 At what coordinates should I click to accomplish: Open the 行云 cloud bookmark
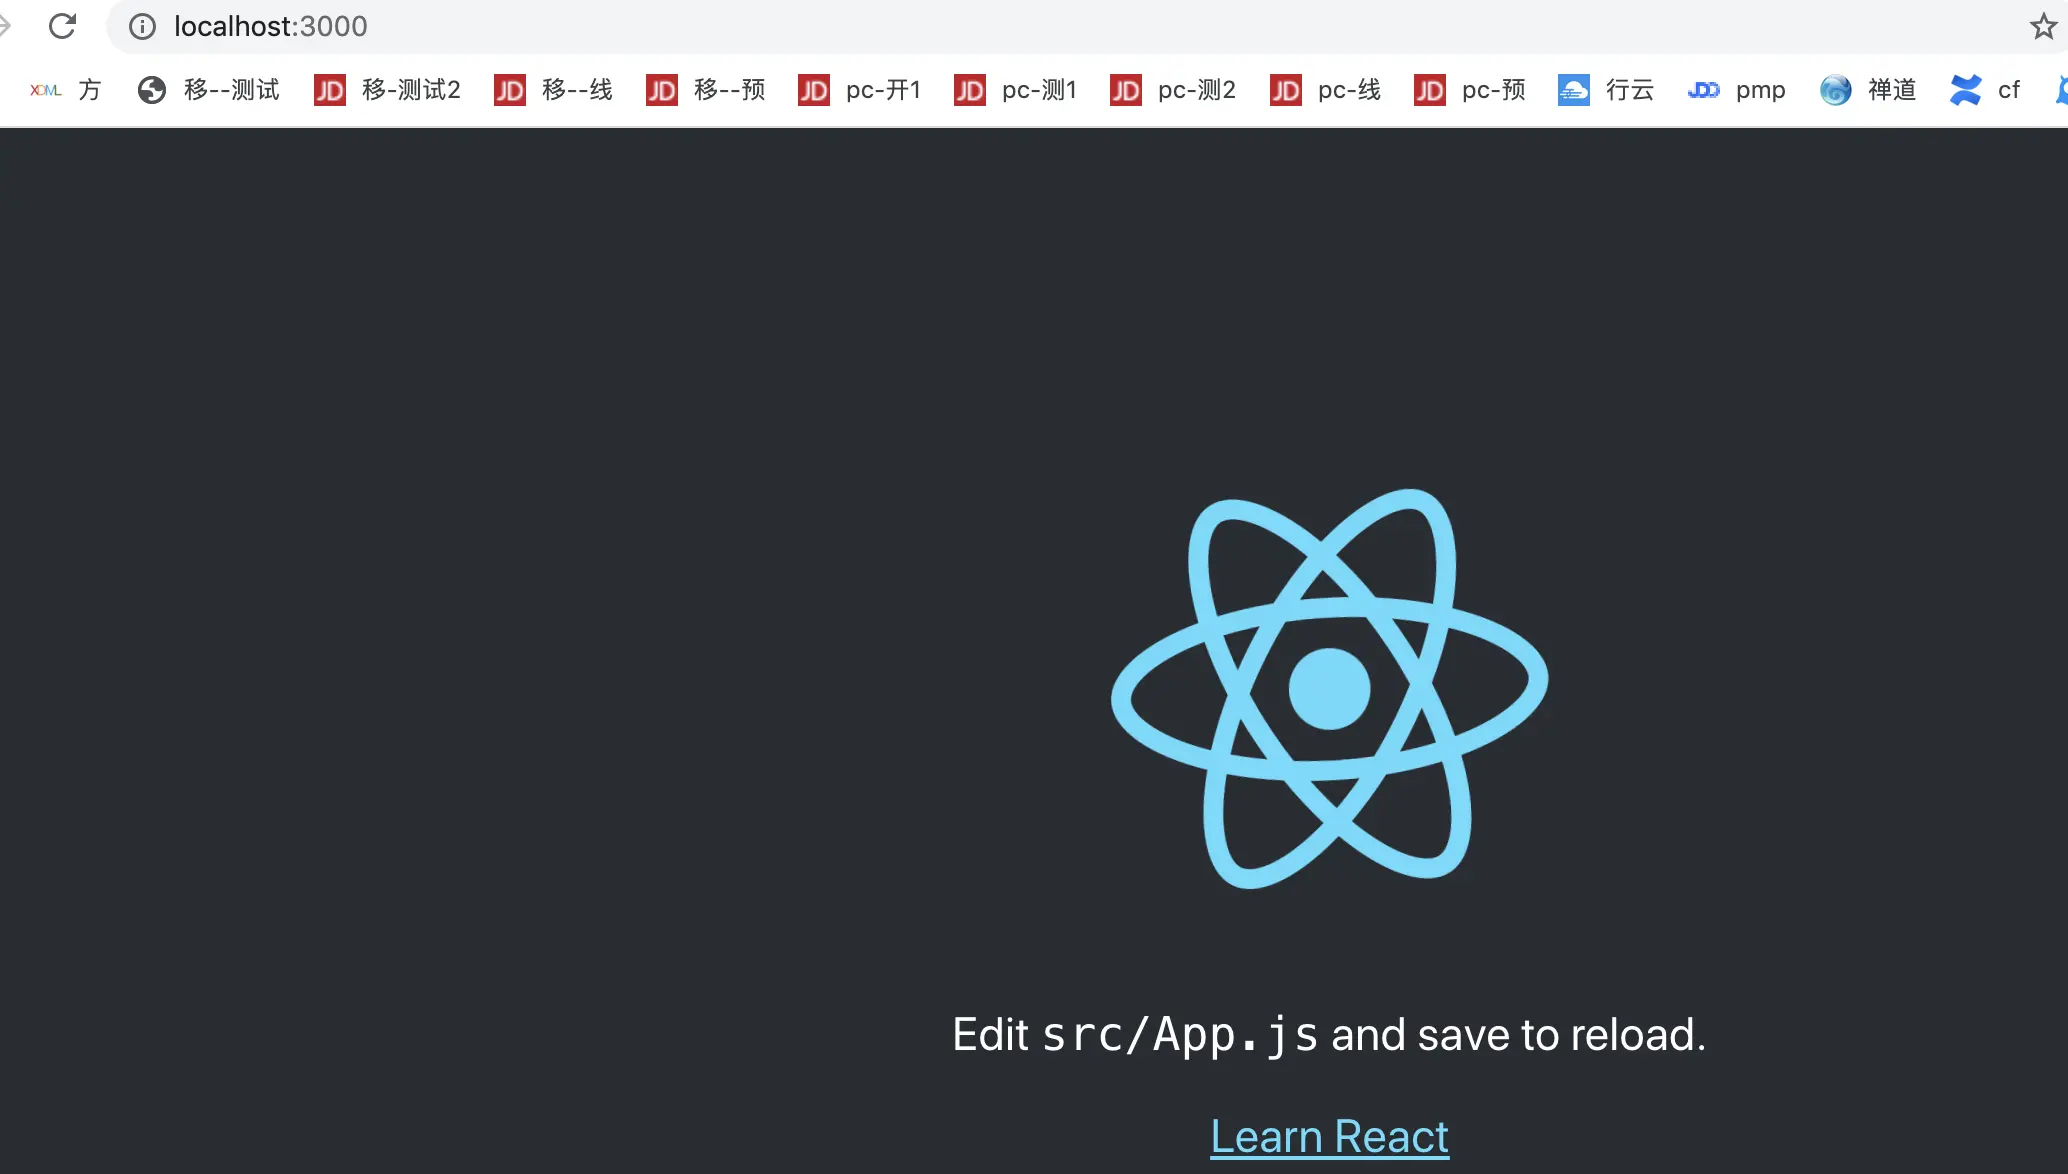(x=1606, y=90)
